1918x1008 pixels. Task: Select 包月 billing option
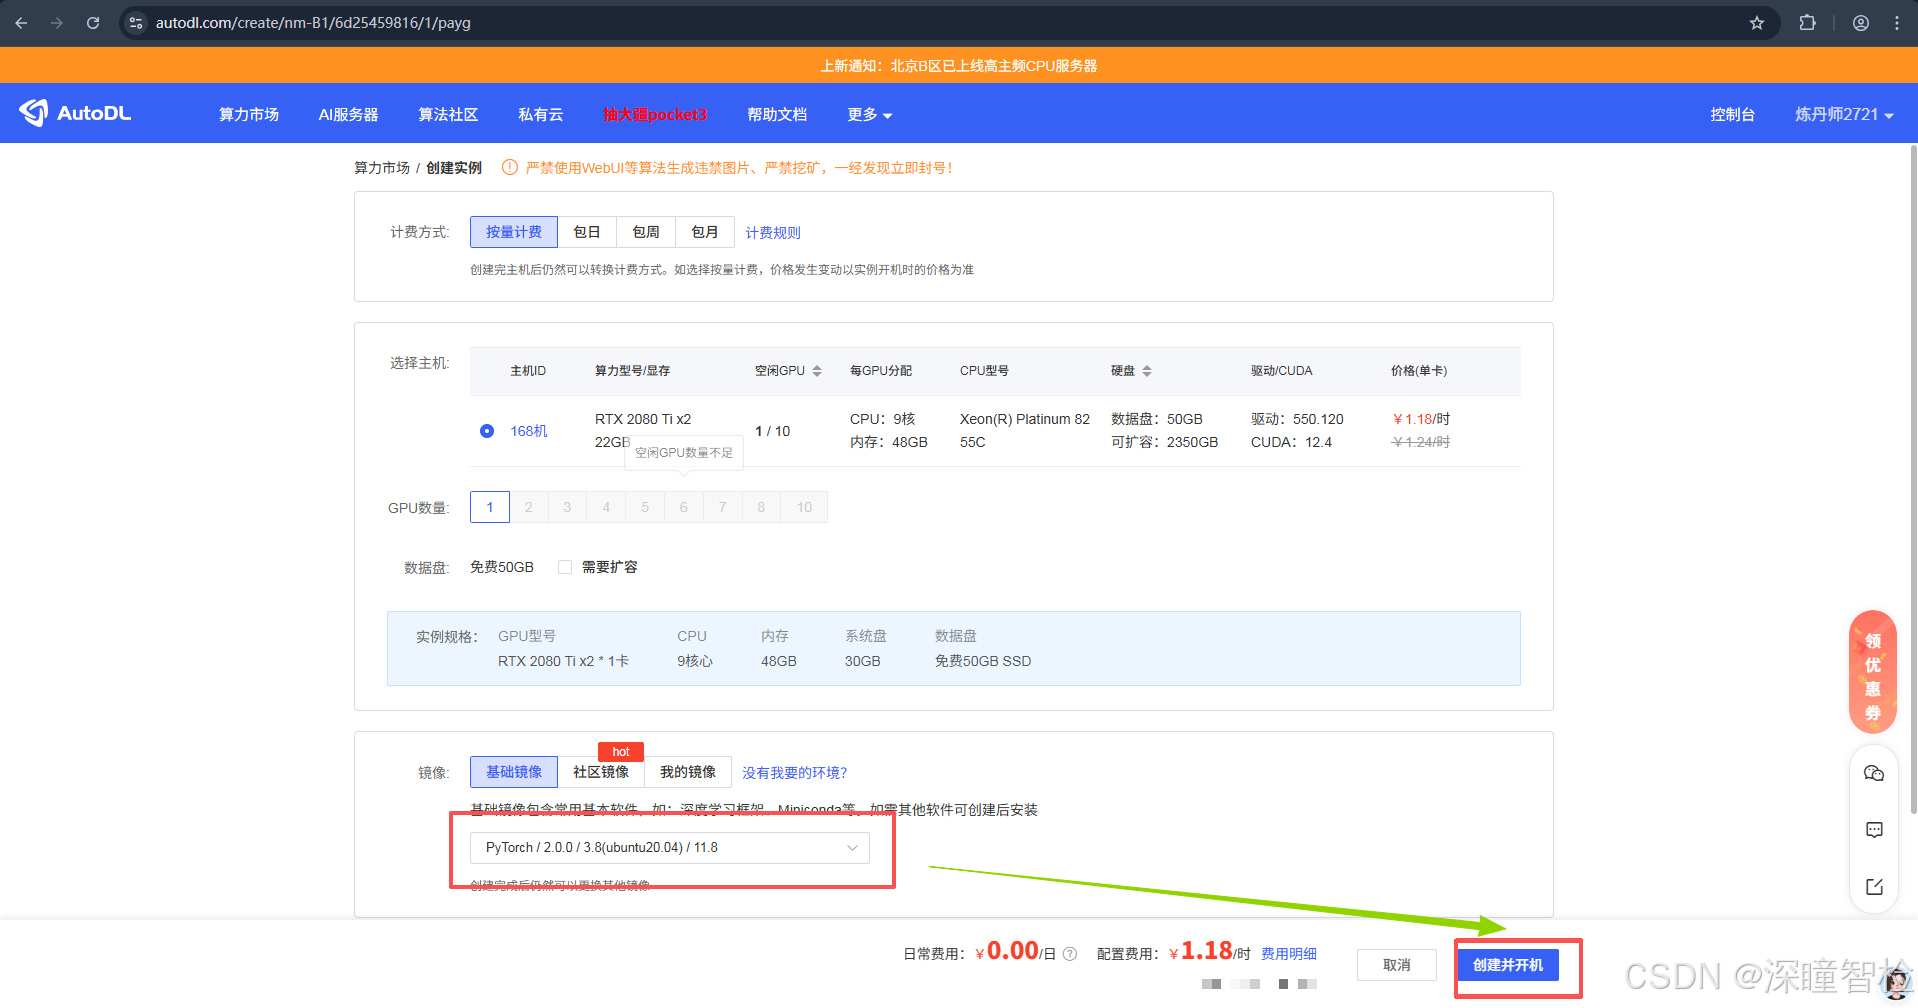[705, 232]
